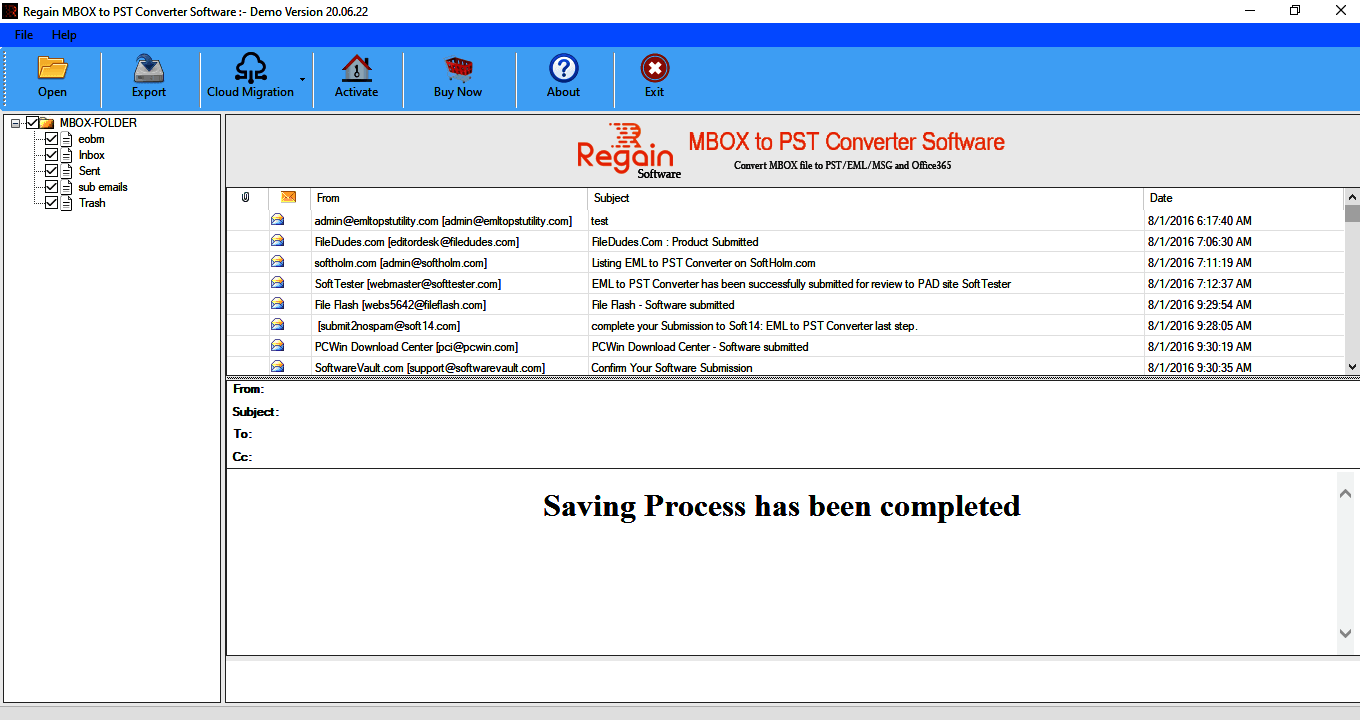
Task: Select 'PCWin Download Center - Software submitted' subject
Action: pos(700,347)
